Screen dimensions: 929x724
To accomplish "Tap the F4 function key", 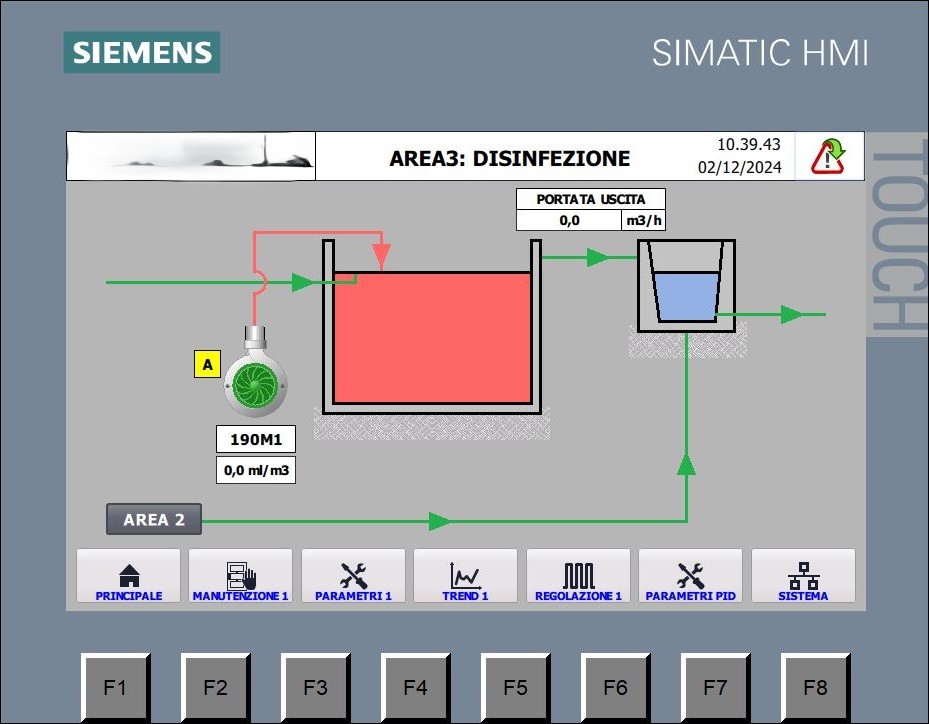I will pyautogui.click(x=415, y=687).
